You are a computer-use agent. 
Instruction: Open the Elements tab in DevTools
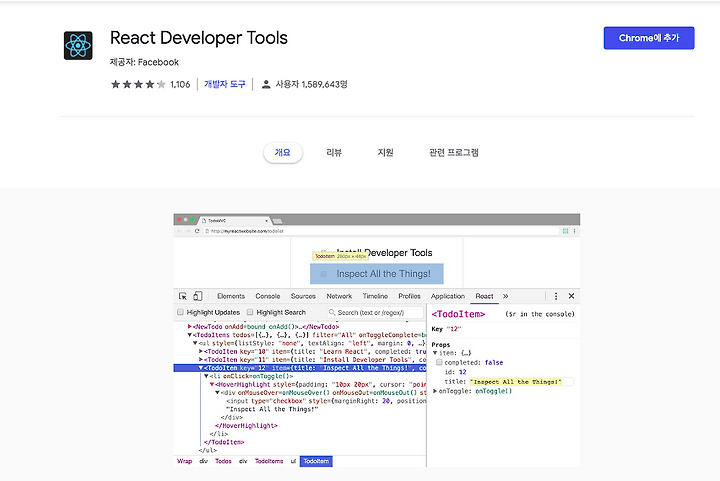click(x=231, y=296)
